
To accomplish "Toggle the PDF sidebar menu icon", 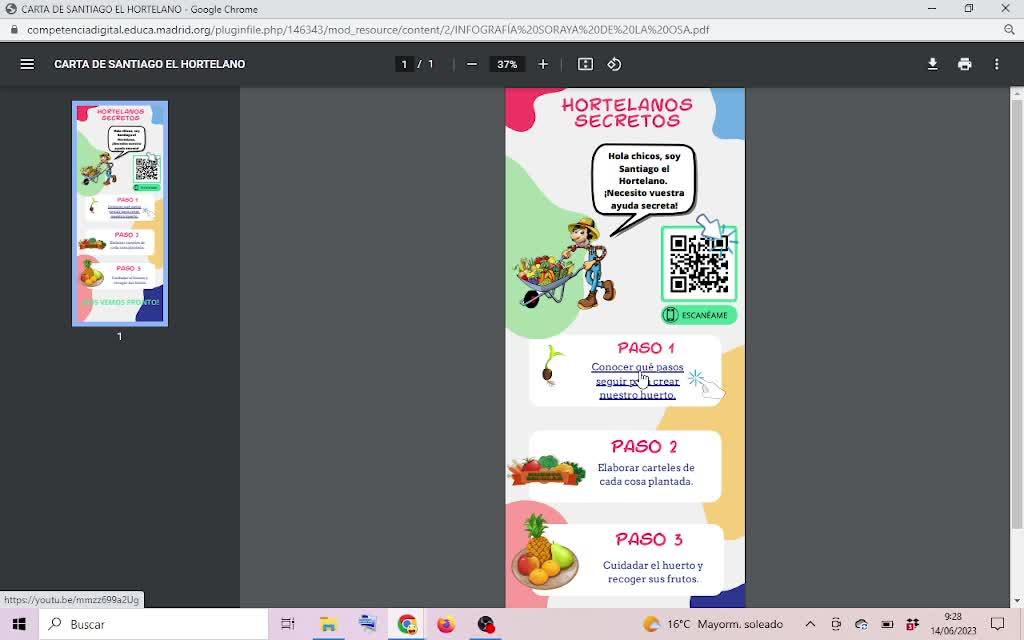I will coord(27,64).
